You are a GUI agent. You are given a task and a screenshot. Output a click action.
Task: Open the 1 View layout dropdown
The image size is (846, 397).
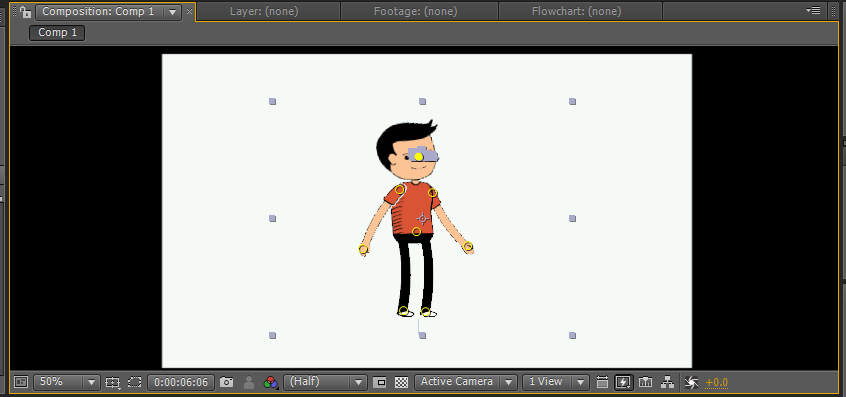click(555, 382)
